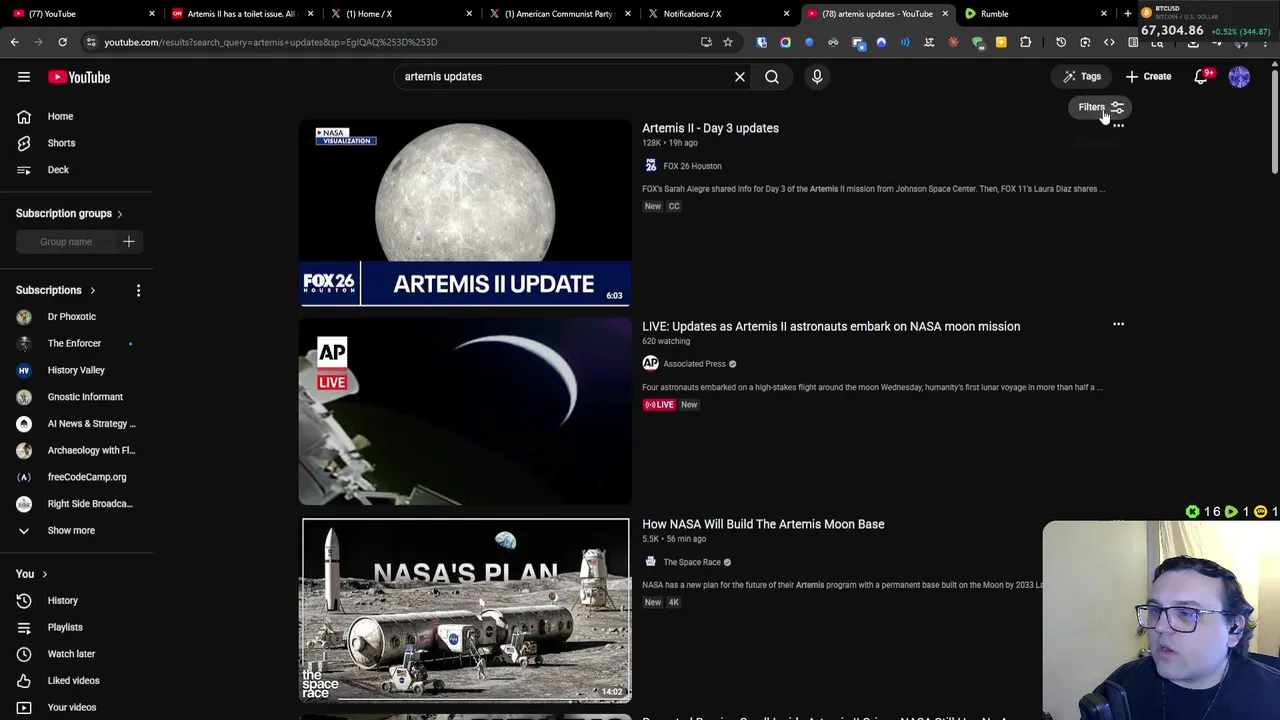
Task: Switch to the Home / X tab
Action: click(398, 14)
